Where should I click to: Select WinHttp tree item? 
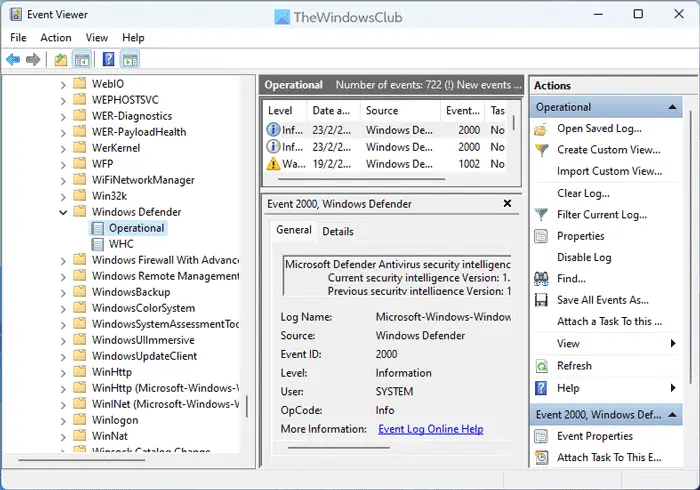pos(112,372)
